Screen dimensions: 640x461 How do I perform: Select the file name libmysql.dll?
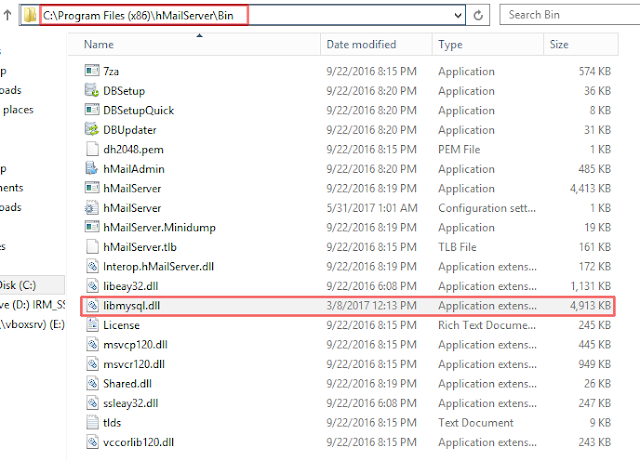click(x=131, y=306)
